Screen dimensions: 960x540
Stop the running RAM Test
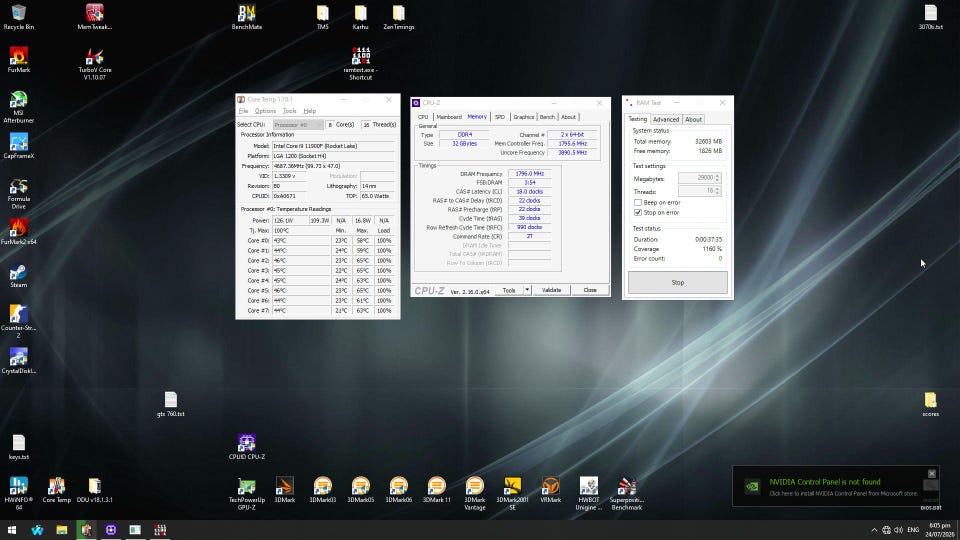click(x=678, y=282)
